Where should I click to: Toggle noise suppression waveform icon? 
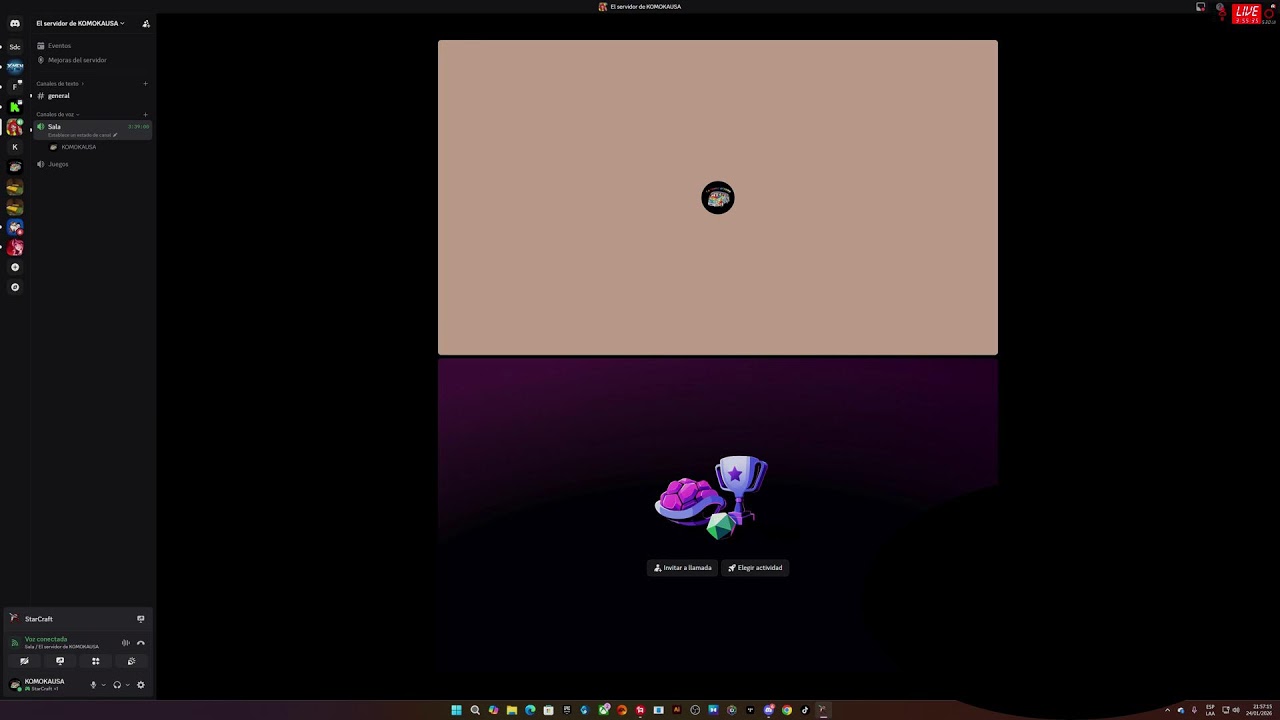pyautogui.click(x=125, y=643)
